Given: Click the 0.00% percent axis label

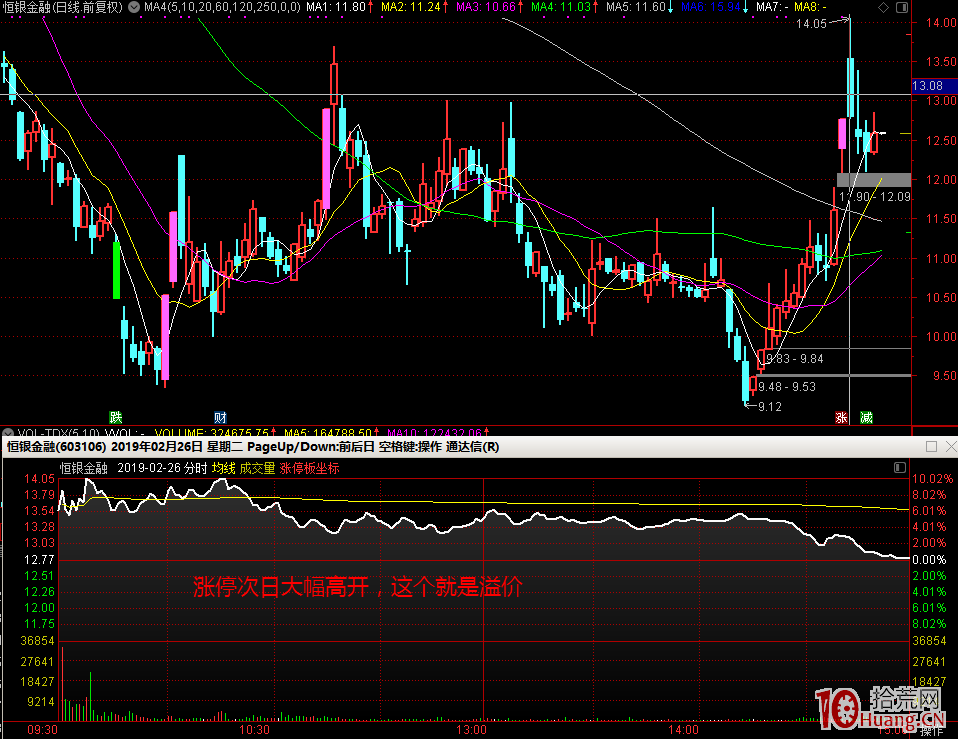Looking at the screenshot, I should (x=929, y=559).
